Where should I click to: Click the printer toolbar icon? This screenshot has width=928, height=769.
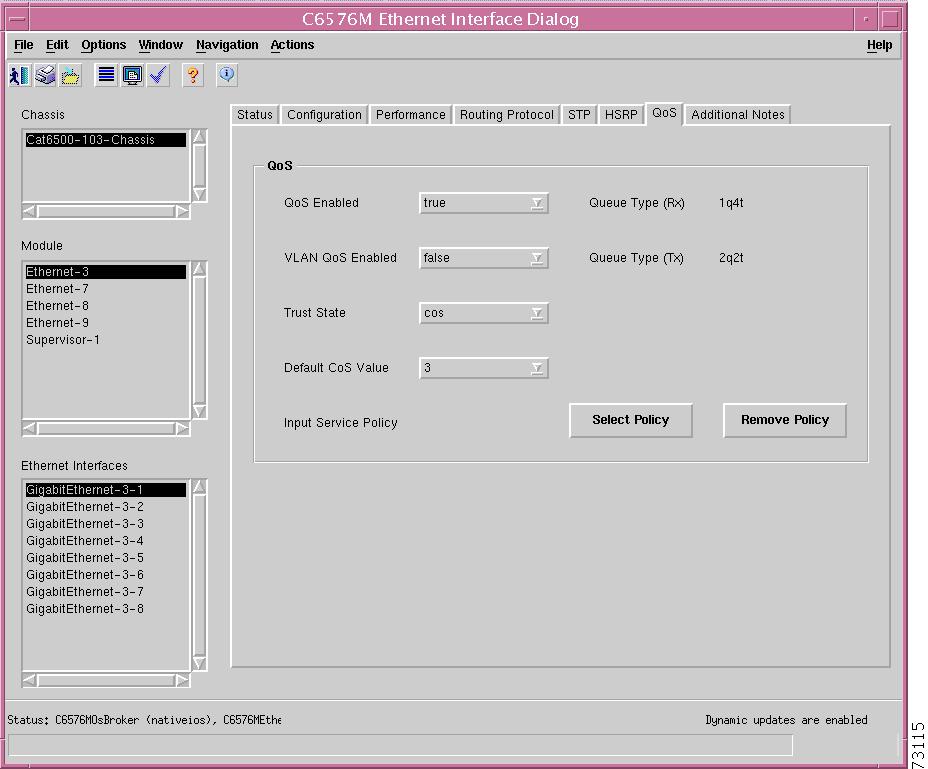pyautogui.click(x=45, y=75)
